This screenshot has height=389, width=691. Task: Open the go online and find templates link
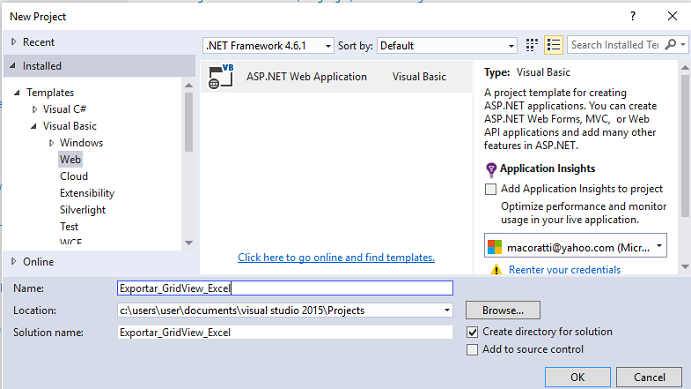336,257
